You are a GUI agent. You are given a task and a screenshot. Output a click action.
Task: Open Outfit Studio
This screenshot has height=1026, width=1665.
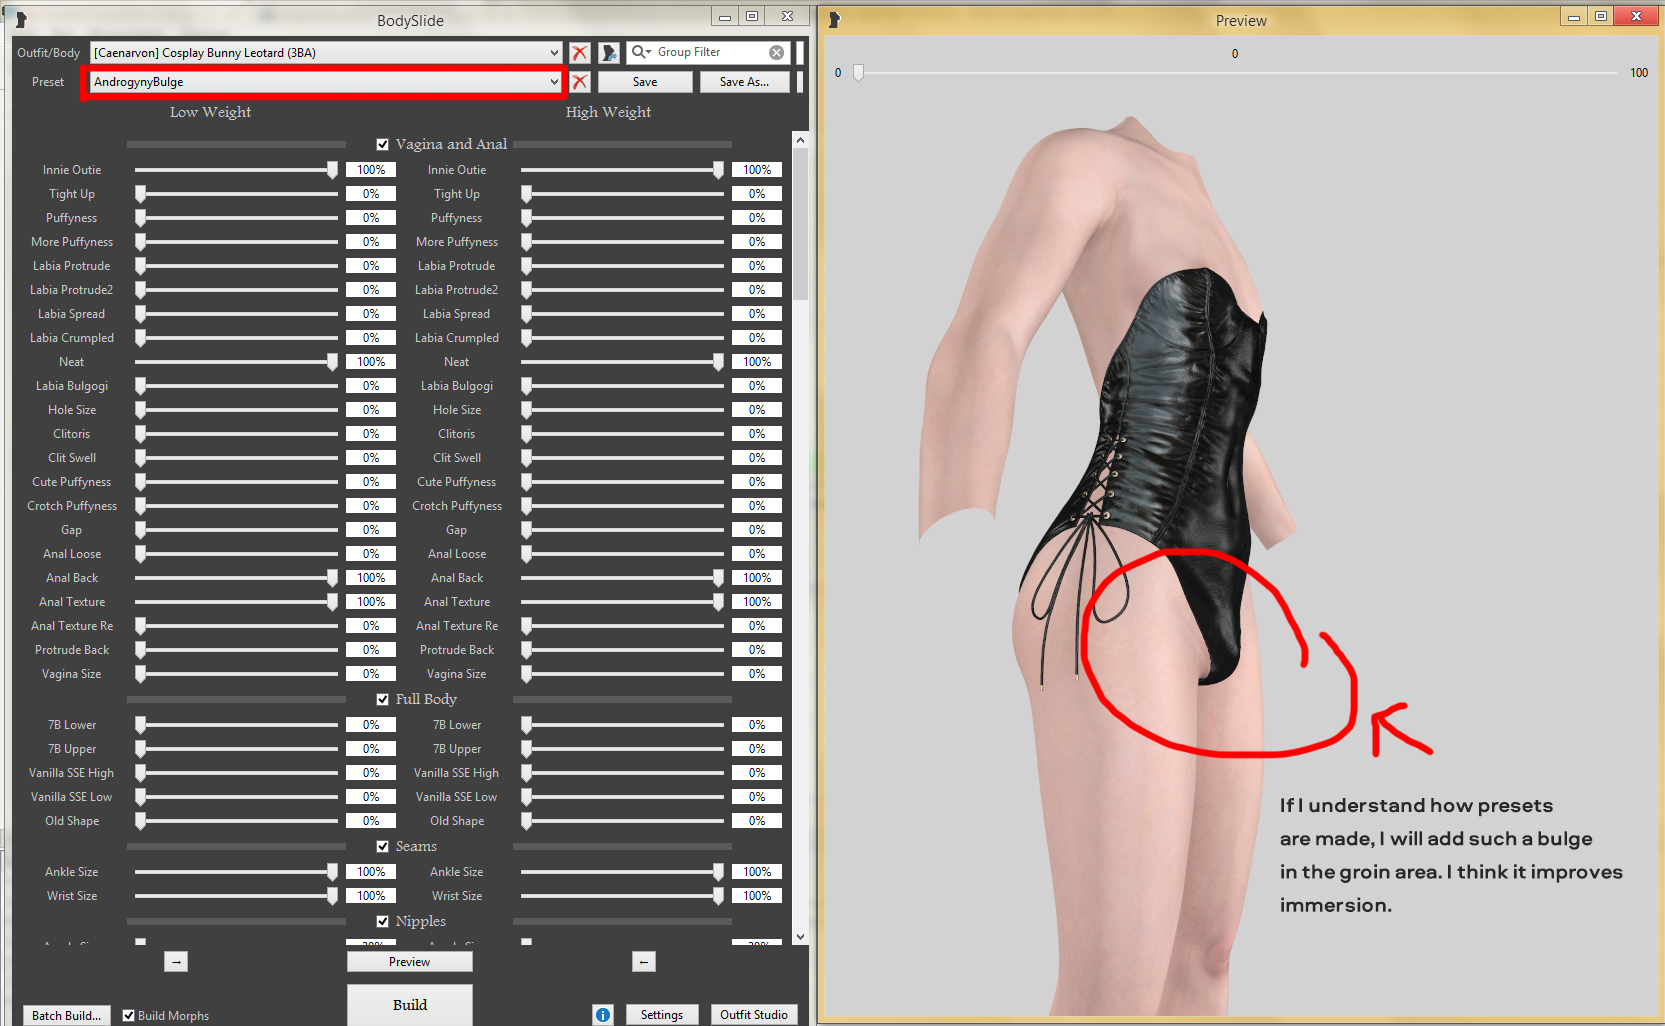(754, 1015)
